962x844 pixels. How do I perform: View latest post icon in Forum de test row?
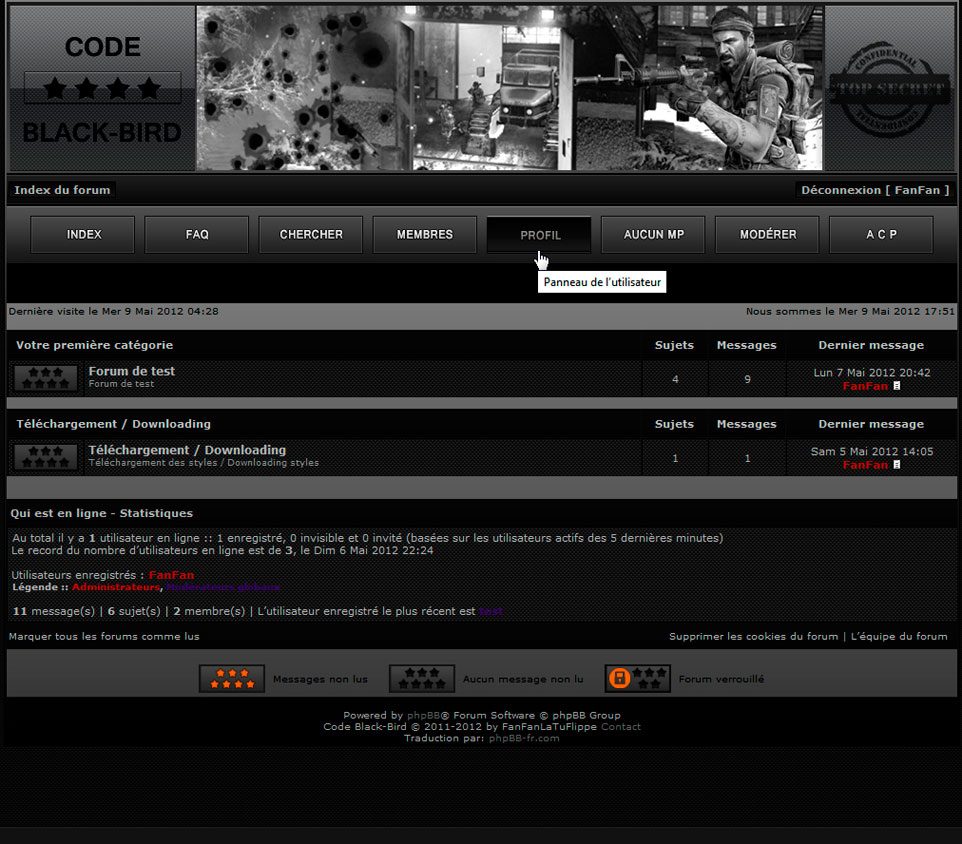click(897, 386)
